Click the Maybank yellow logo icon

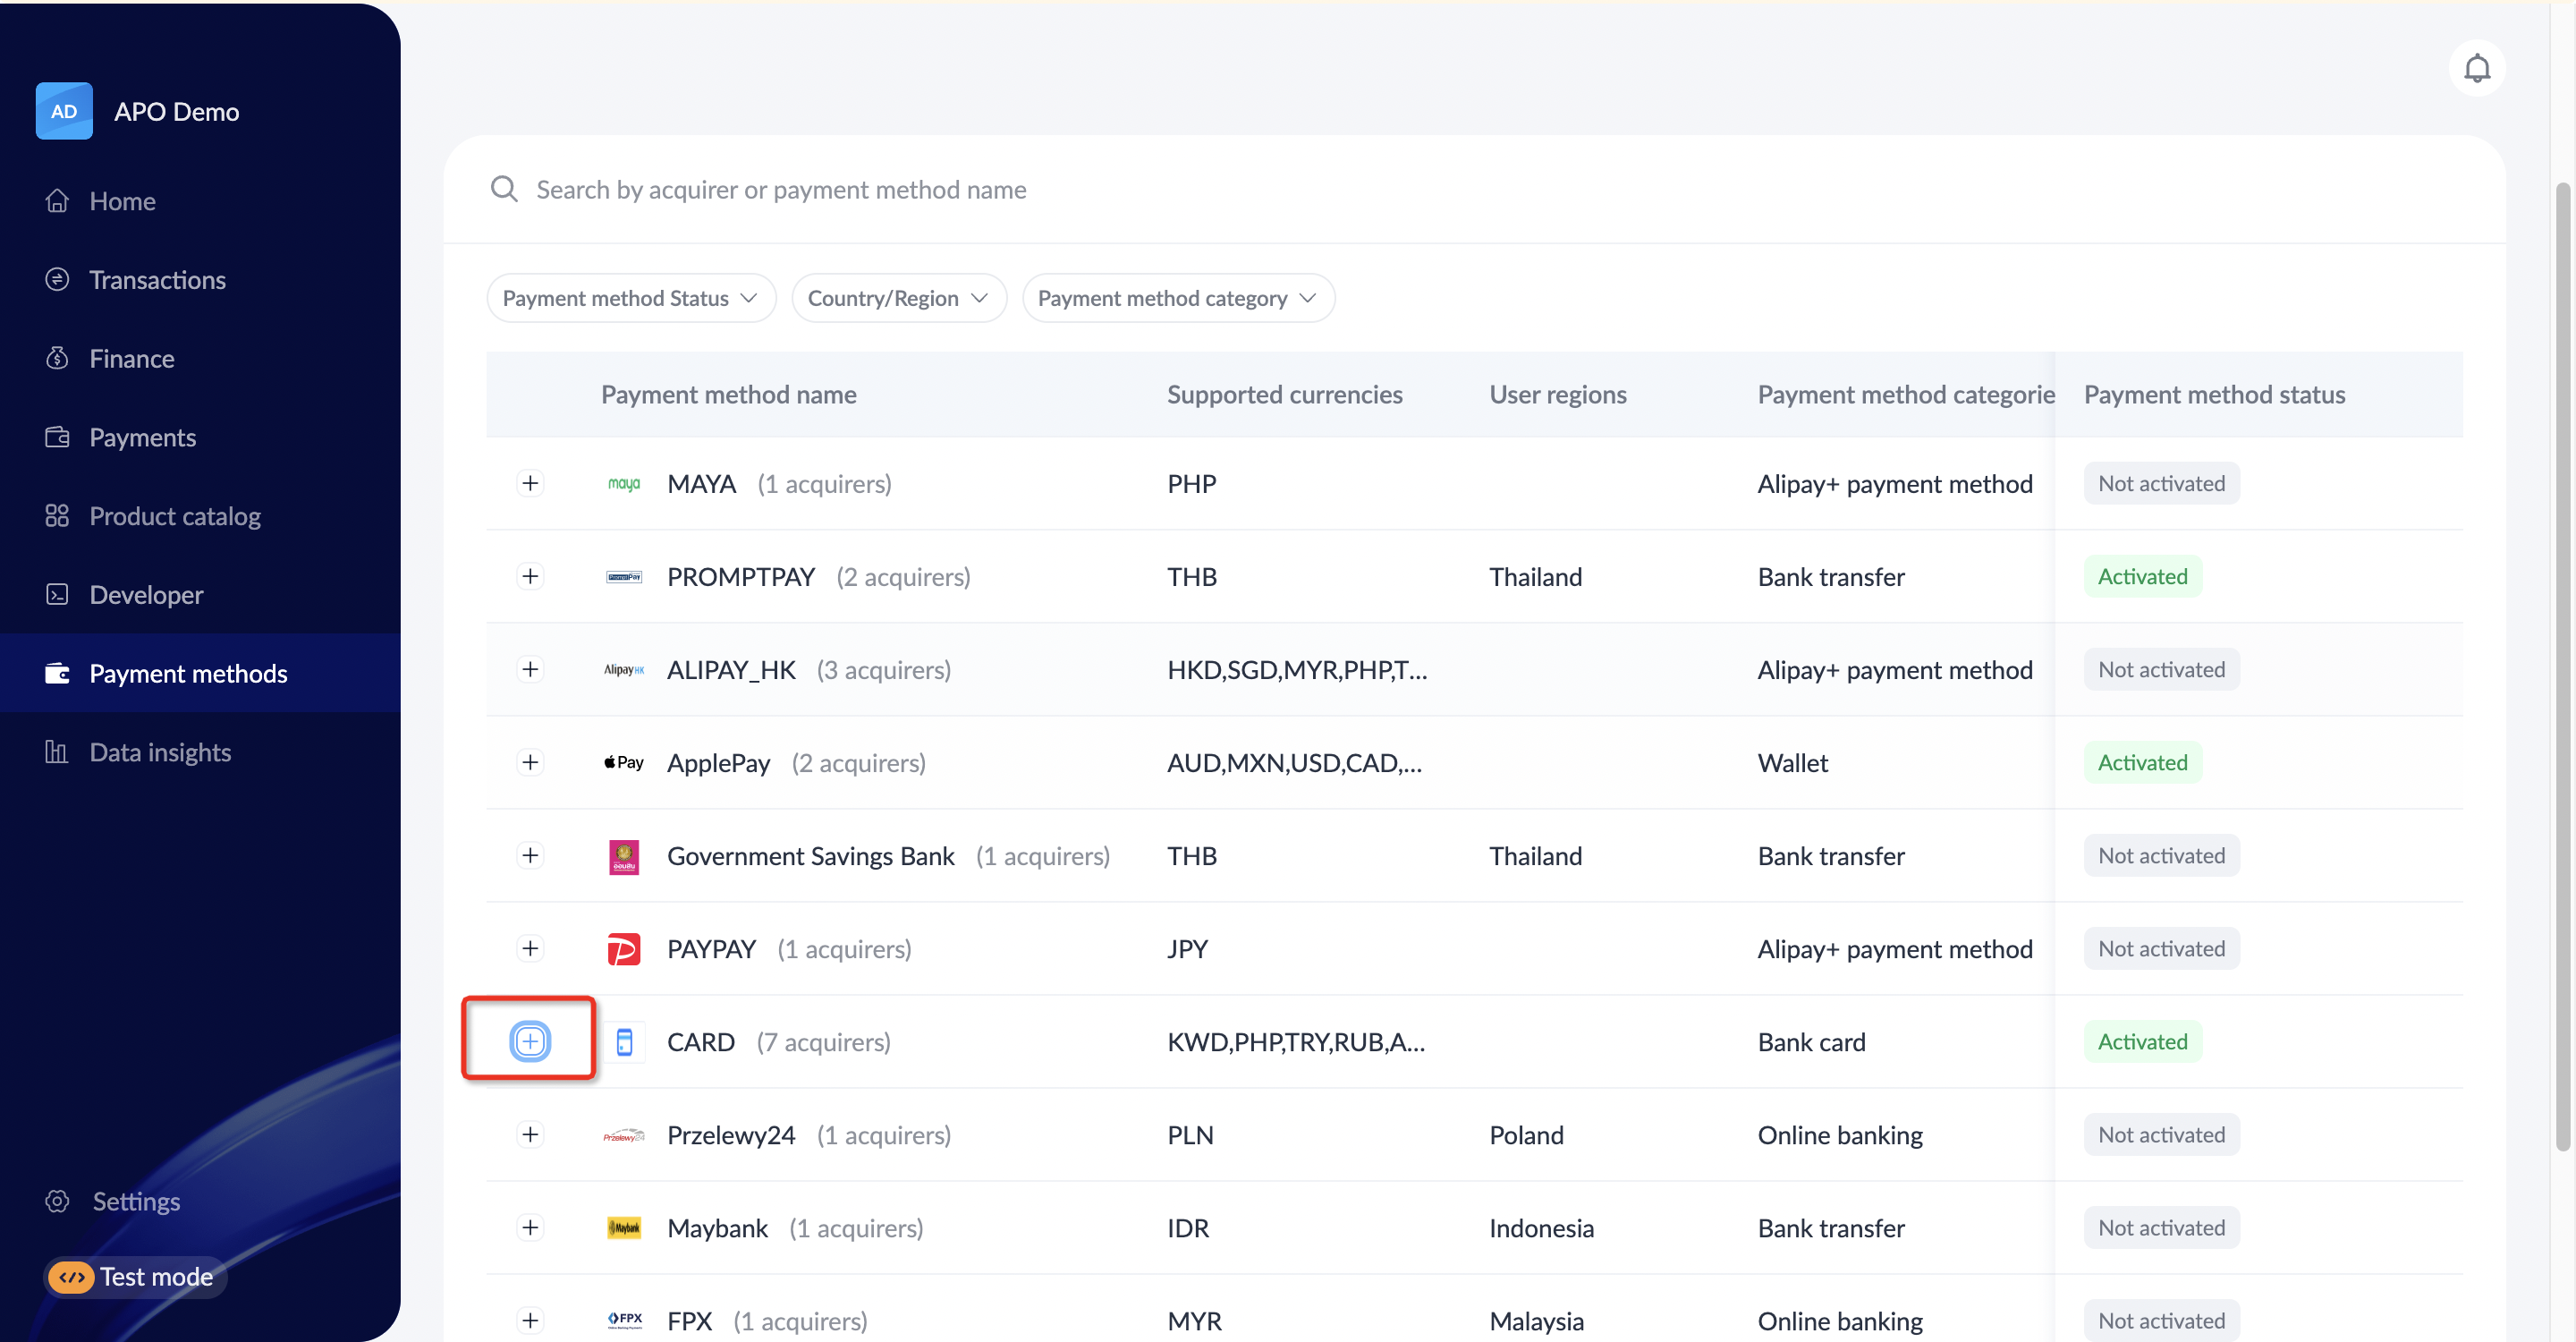tap(623, 1228)
